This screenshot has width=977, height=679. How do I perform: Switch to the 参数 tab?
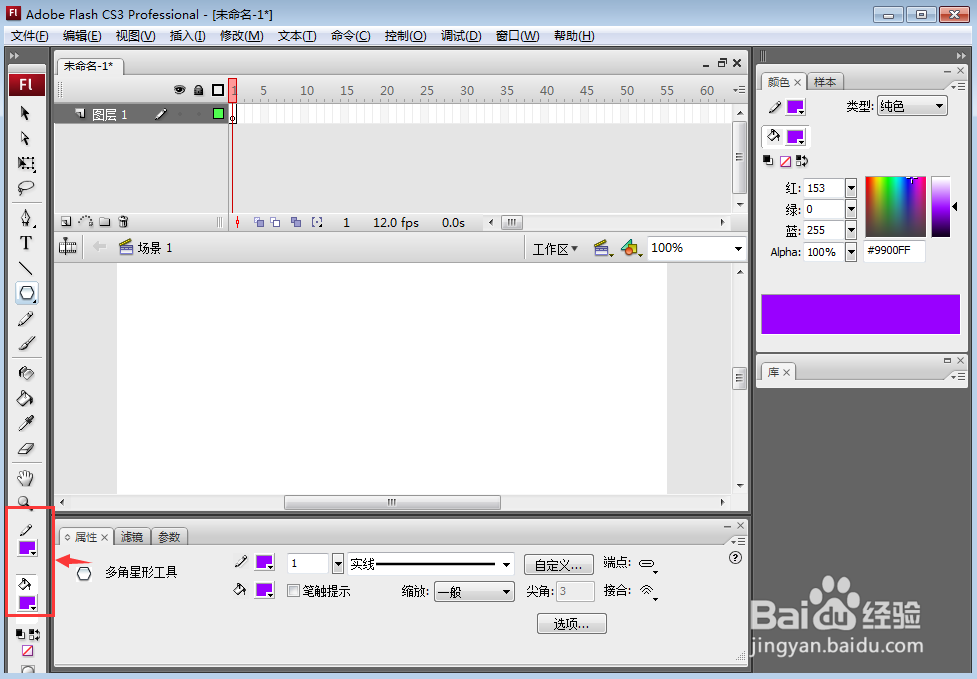tap(169, 537)
